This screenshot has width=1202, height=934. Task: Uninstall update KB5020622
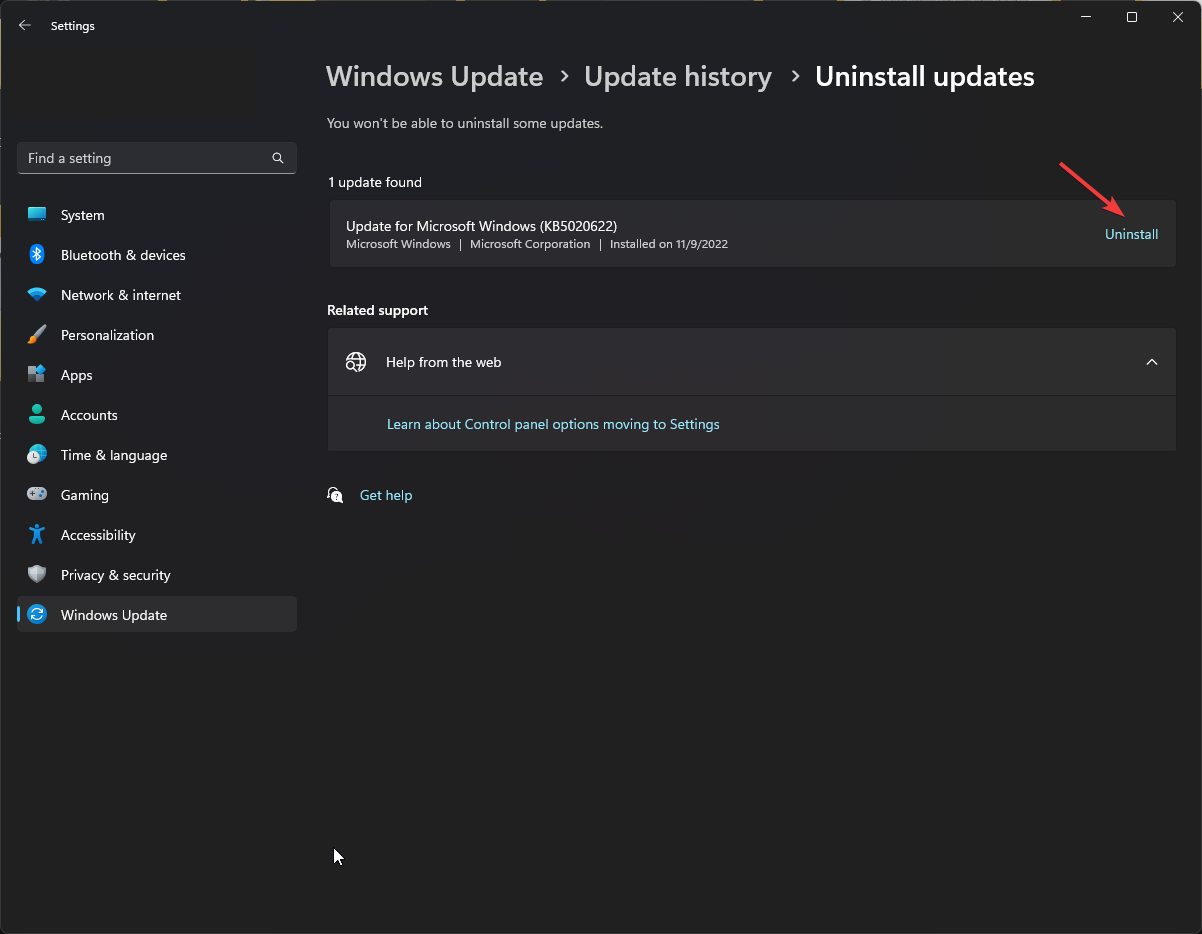tap(1131, 234)
